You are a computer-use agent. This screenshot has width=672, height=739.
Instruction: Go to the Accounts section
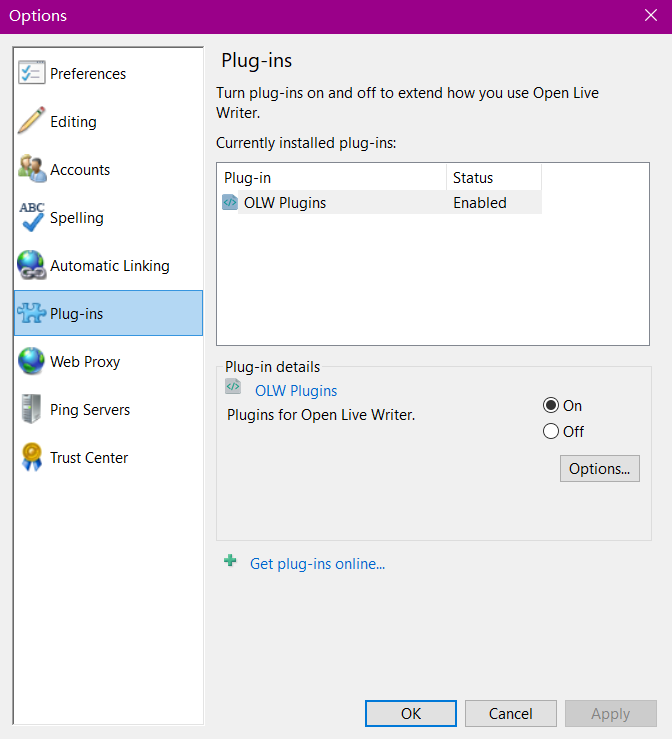109,170
